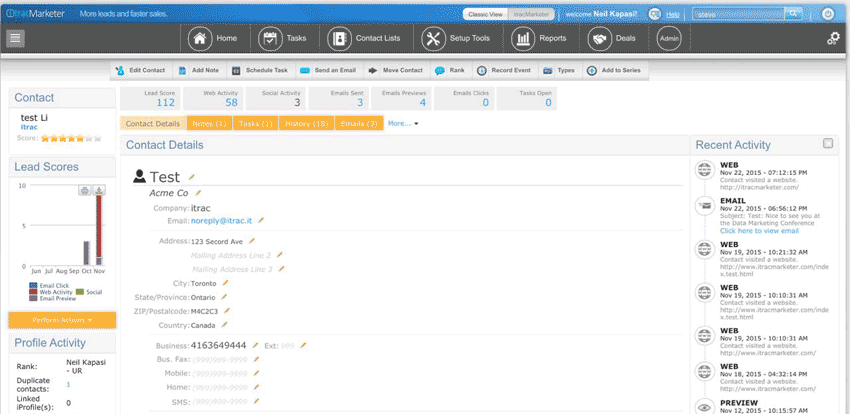Switch to itracMarketer view toggle
Image resolution: width=850 pixels, height=414 pixels.
click(x=531, y=14)
